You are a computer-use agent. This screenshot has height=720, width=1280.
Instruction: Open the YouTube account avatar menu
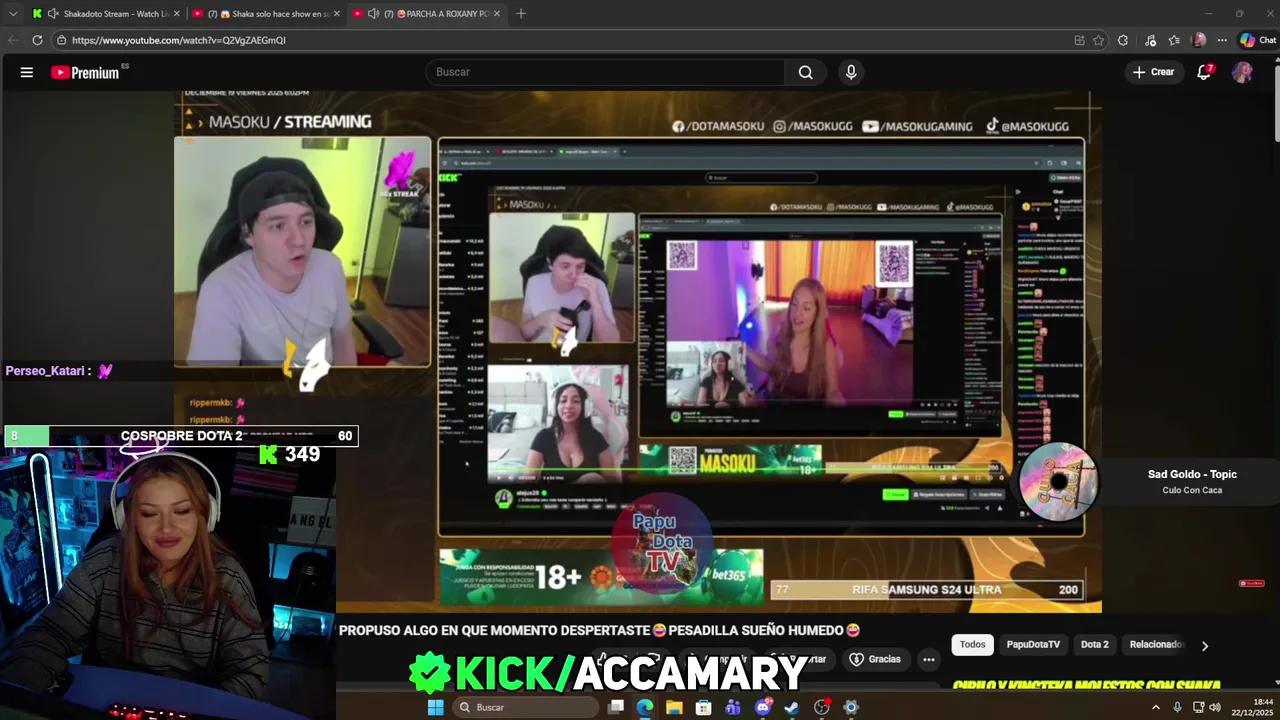(1242, 72)
